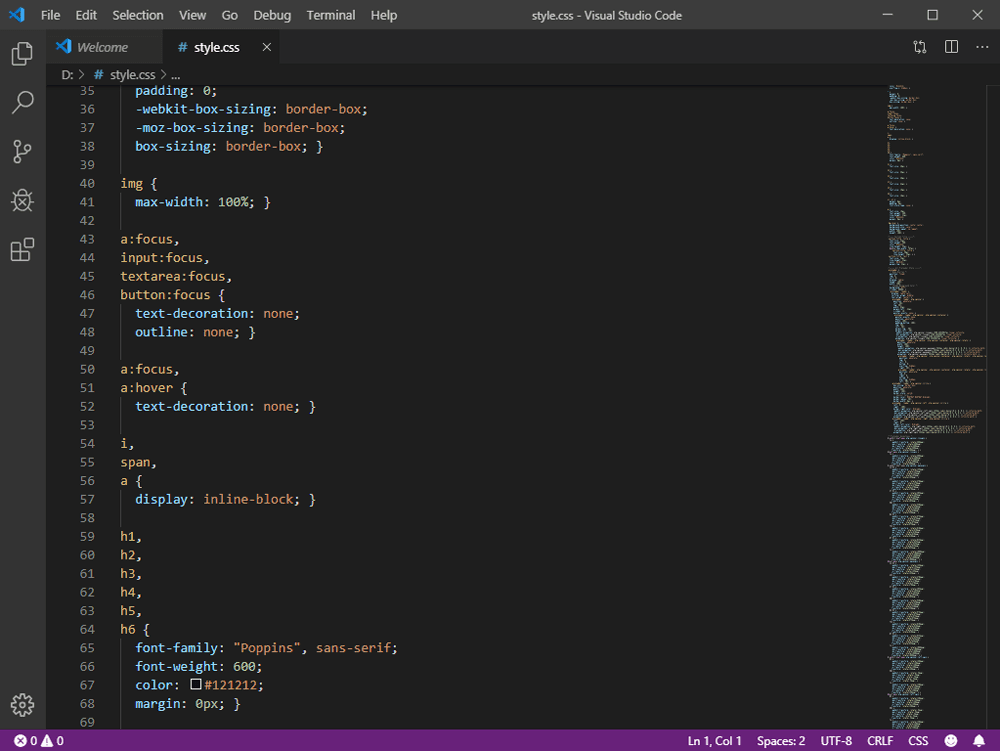Open the More Actions ellipsis menu
Screen dimensions: 1000x751
pyautogui.click(x=982, y=47)
